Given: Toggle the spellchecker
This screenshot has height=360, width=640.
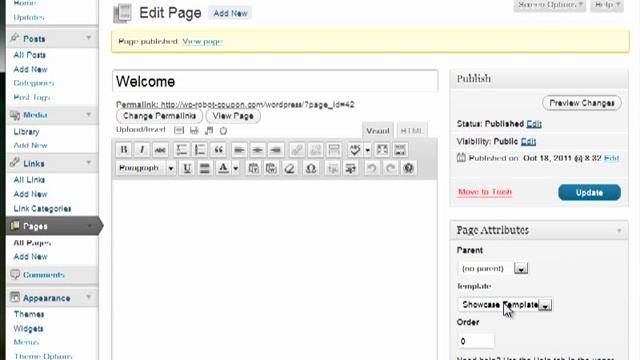Looking at the screenshot, I should click(355, 149).
